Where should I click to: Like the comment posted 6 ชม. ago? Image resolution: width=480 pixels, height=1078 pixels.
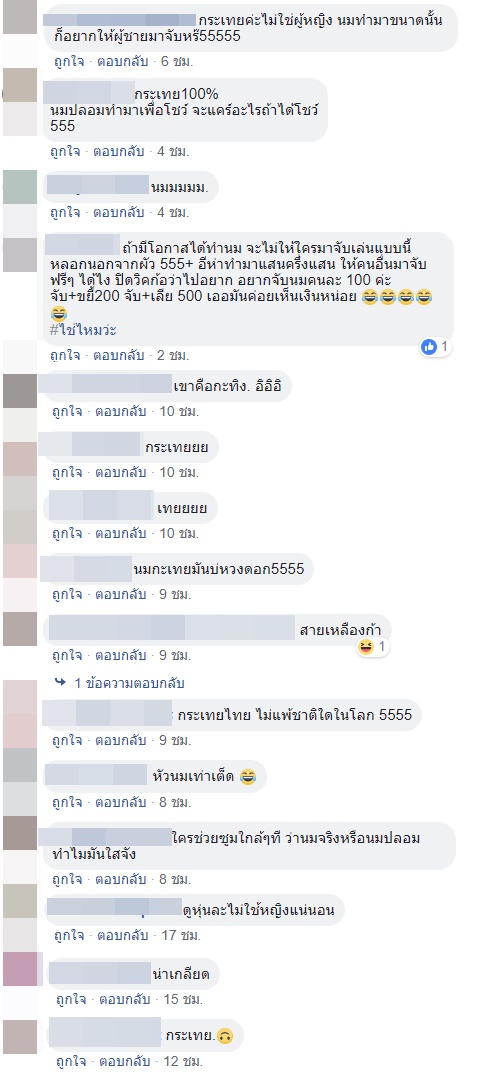(x=67, y=61)
